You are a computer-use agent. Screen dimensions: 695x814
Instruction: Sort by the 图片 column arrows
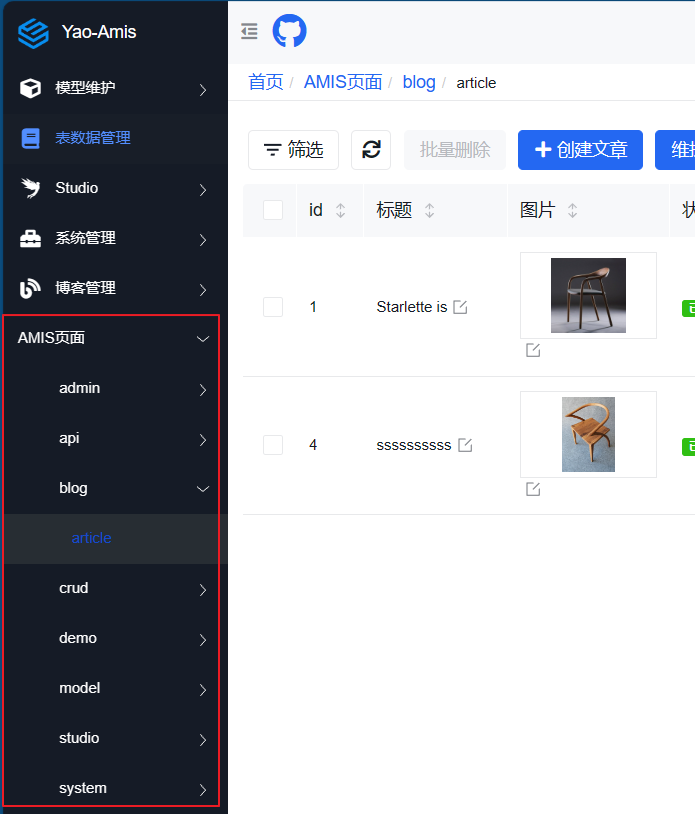tap(573, 211)
